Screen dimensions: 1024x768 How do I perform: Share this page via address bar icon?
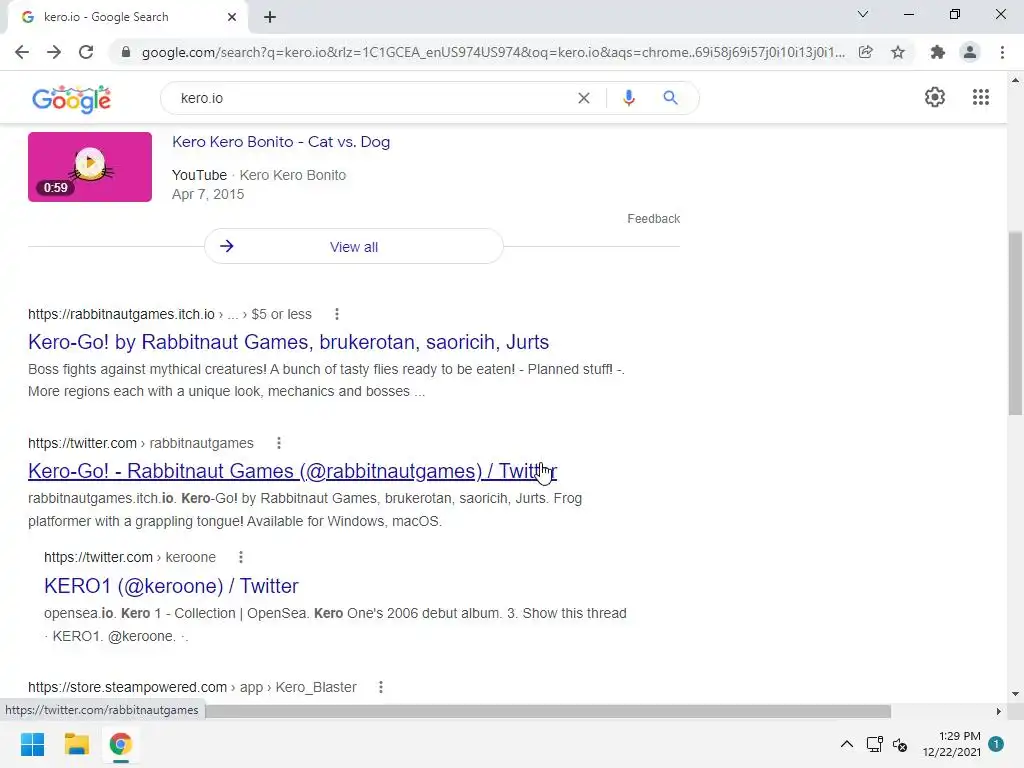pos(865,52)
